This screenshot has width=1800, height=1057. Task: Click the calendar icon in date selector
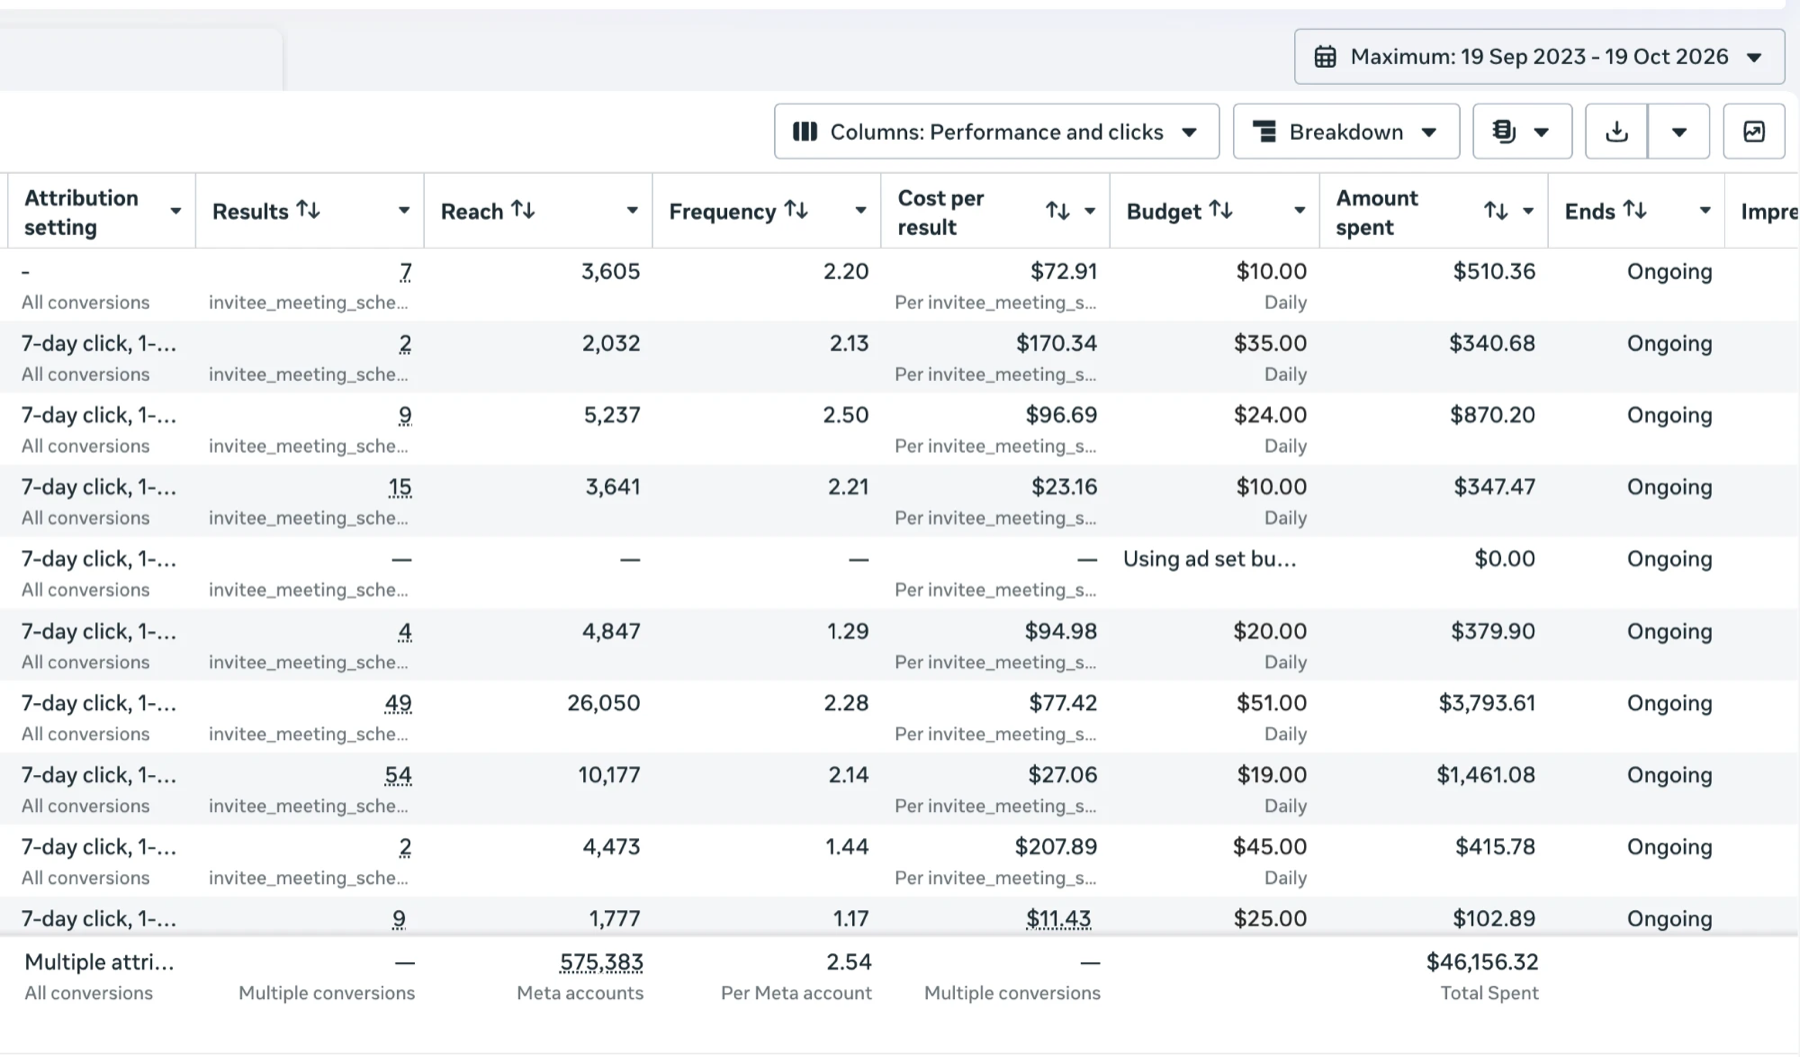pos(1325,57)
